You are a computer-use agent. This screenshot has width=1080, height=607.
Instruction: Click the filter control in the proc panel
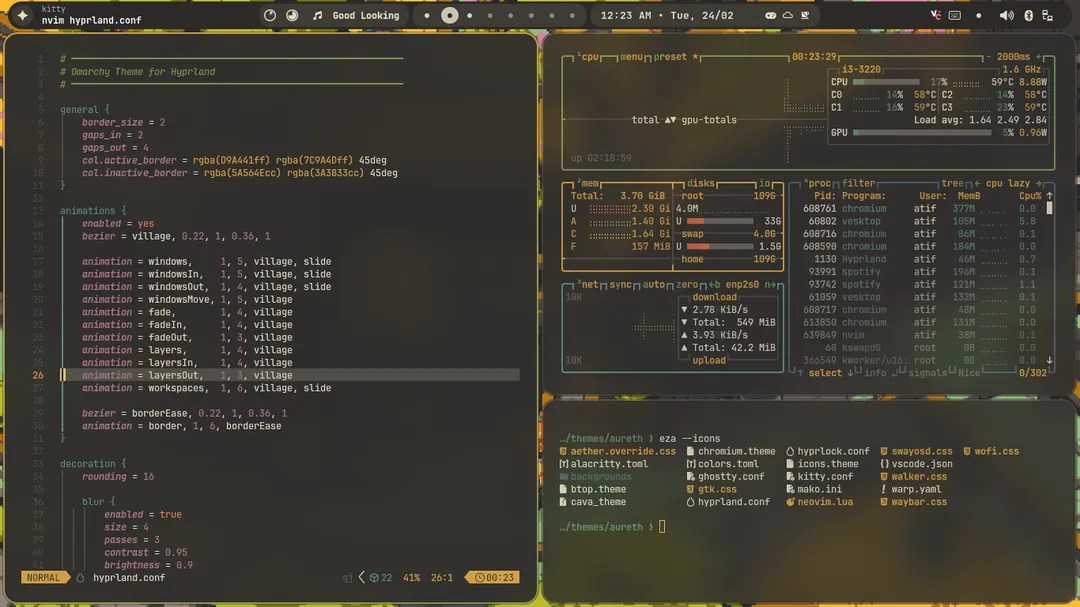(x=859, y=183)
